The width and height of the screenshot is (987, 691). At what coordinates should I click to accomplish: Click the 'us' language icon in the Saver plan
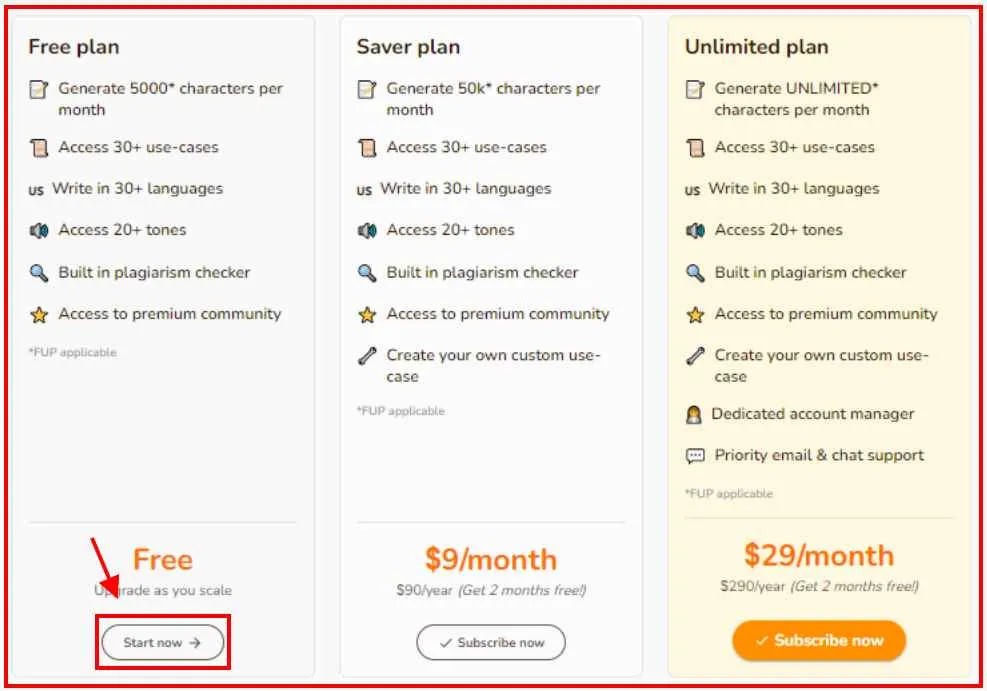pyautogui.click(x=366, y=188)
